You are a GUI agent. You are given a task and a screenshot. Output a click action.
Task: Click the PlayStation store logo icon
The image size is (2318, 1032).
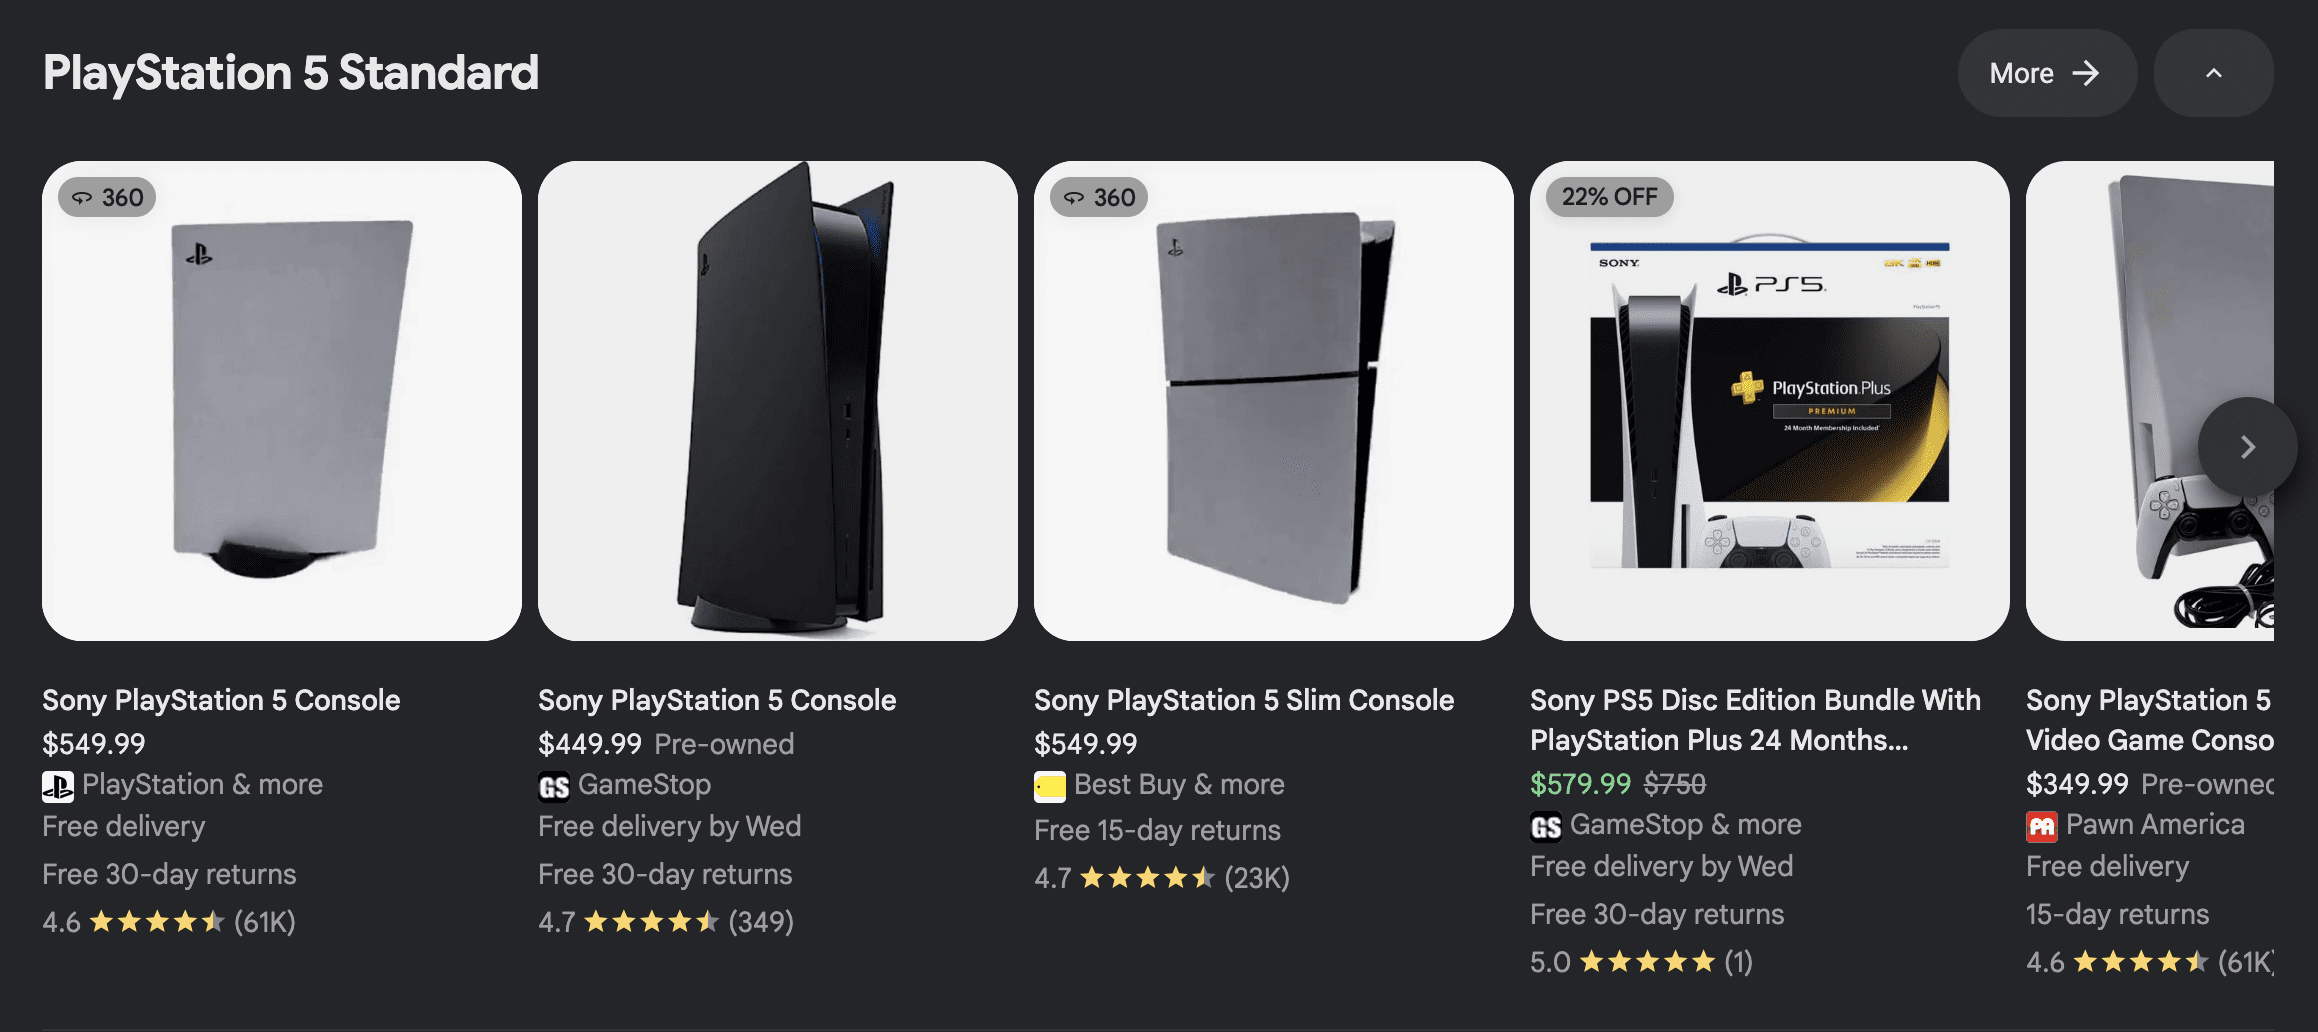58,787
